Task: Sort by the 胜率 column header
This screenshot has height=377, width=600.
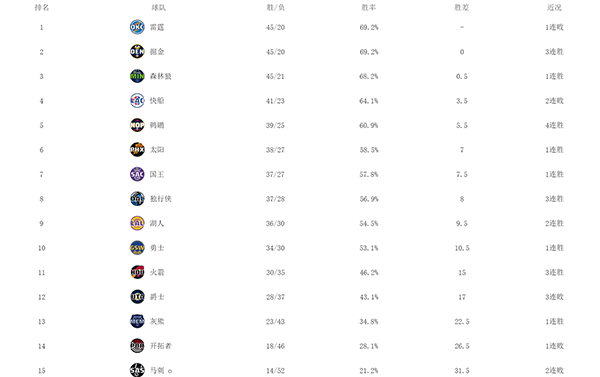Action: [x=368, y=7]
